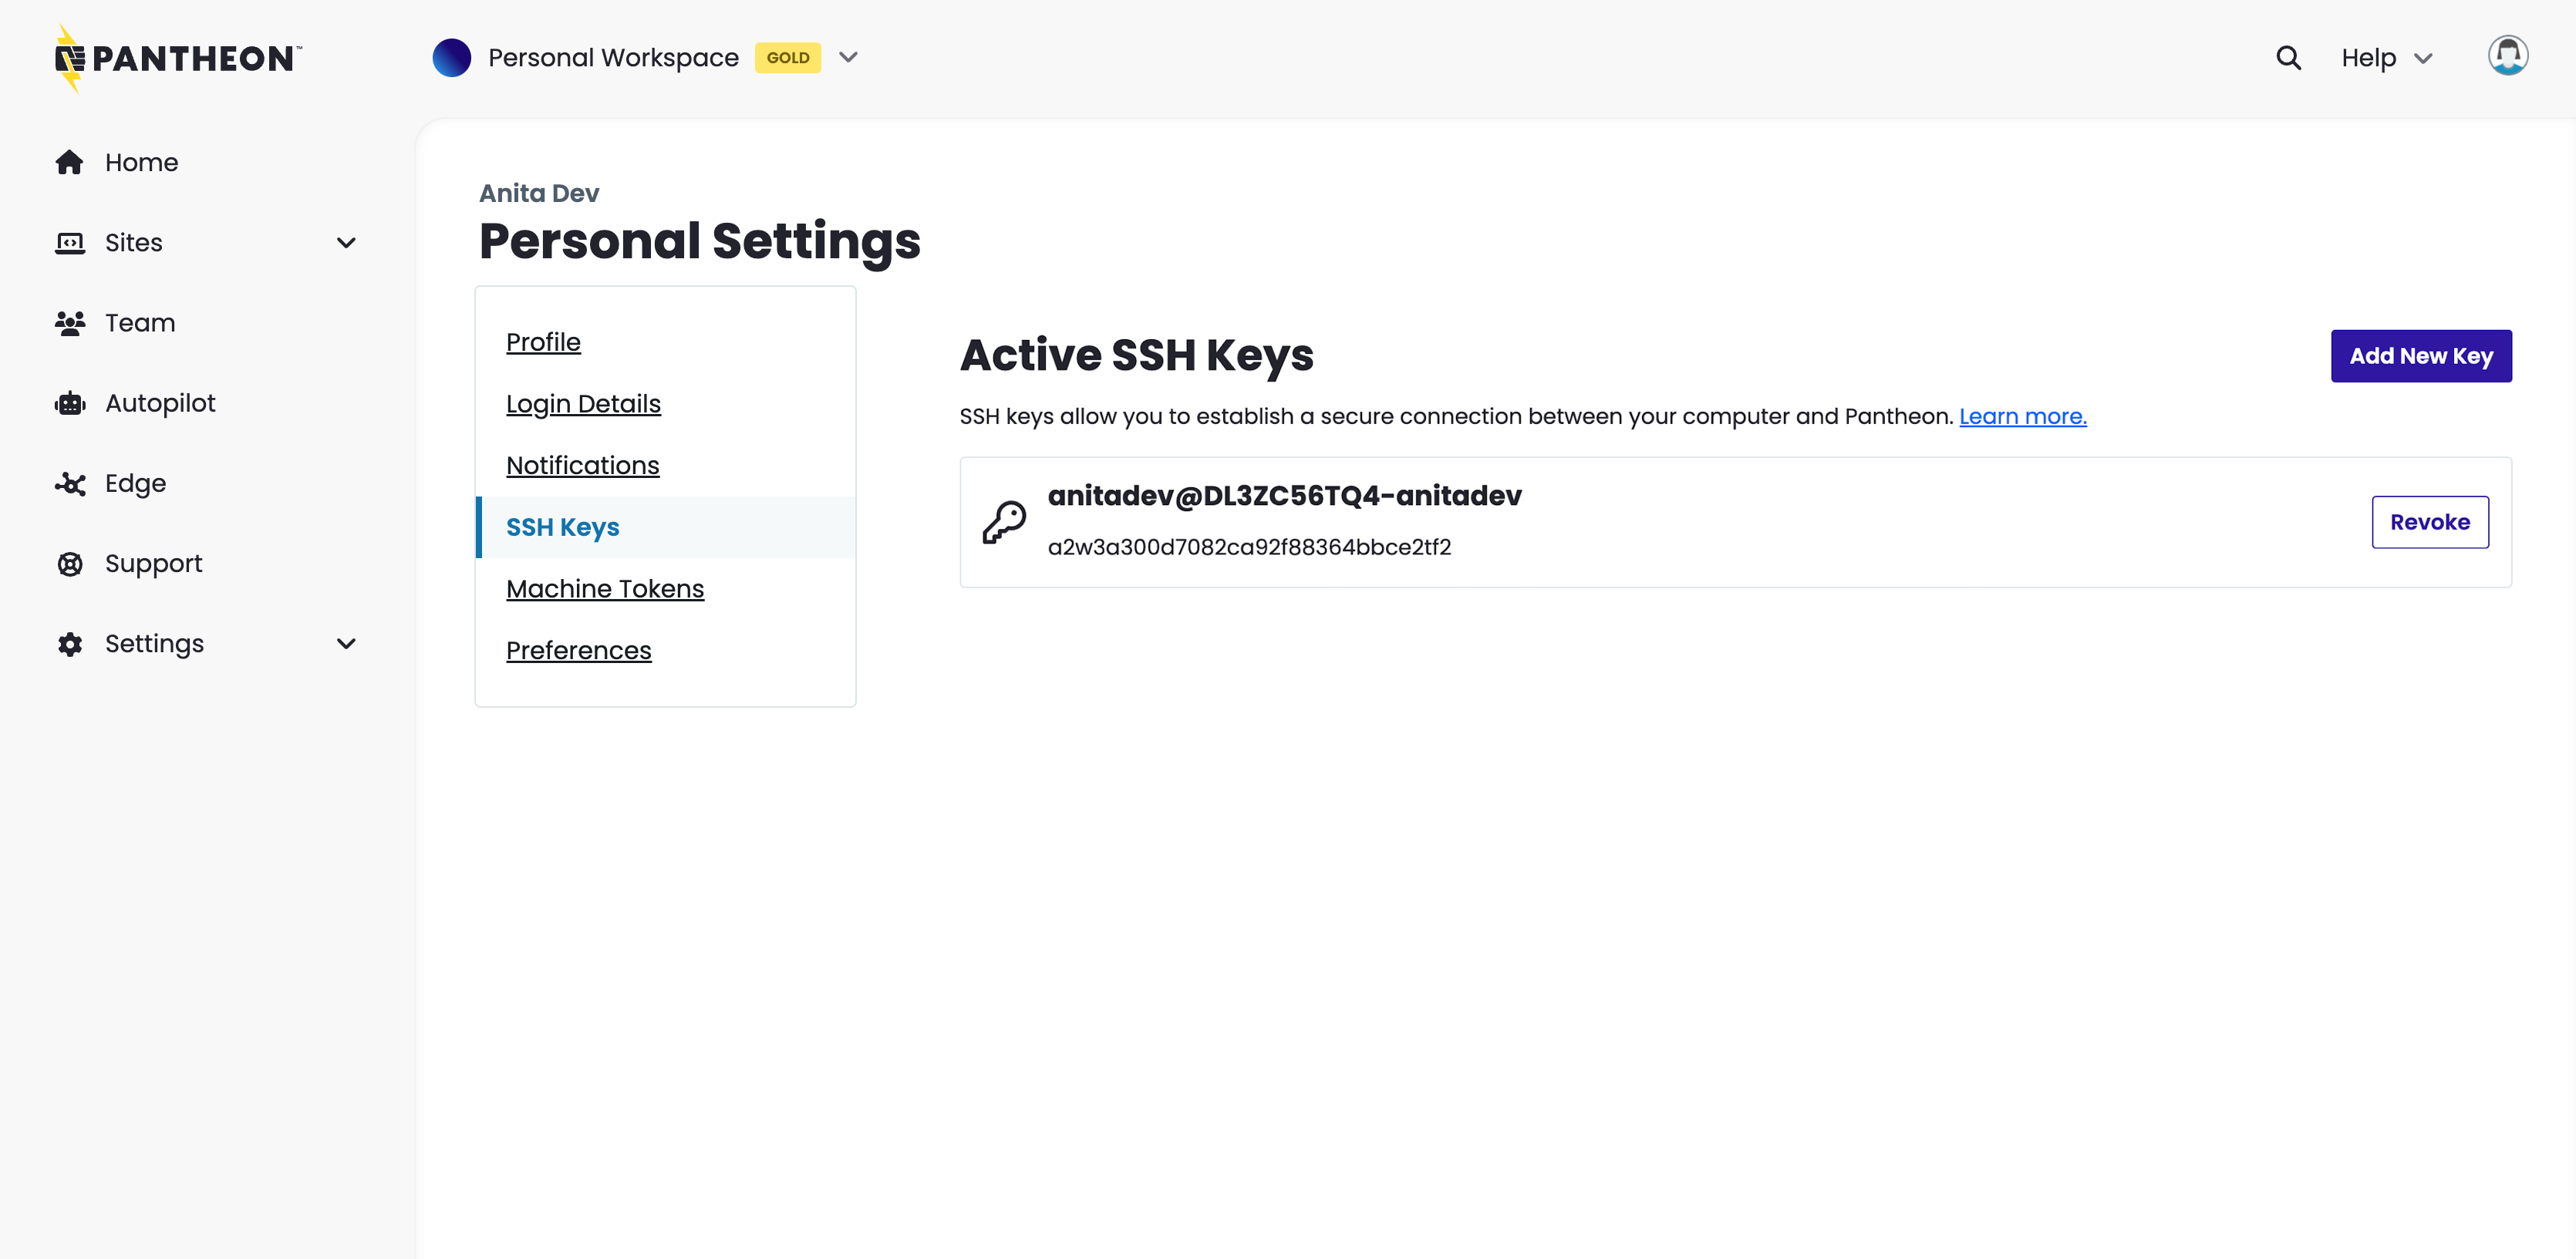
Task: Click the Home icon in the sidebar
Action: coord(69,161)
